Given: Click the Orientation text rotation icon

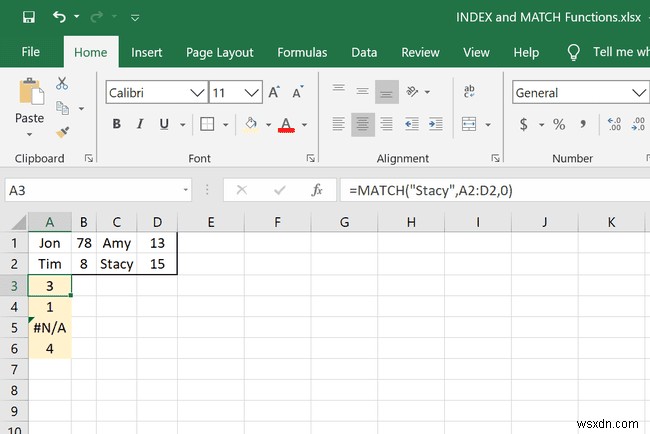Looking at the screenshot, I should pyautogui.click(x=412, y=91).
